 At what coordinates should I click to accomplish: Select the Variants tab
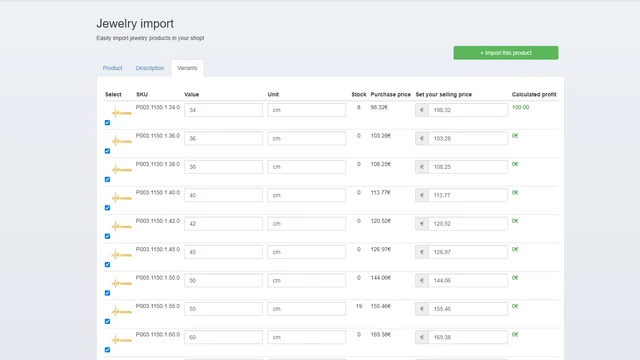[x=187, y=68]
